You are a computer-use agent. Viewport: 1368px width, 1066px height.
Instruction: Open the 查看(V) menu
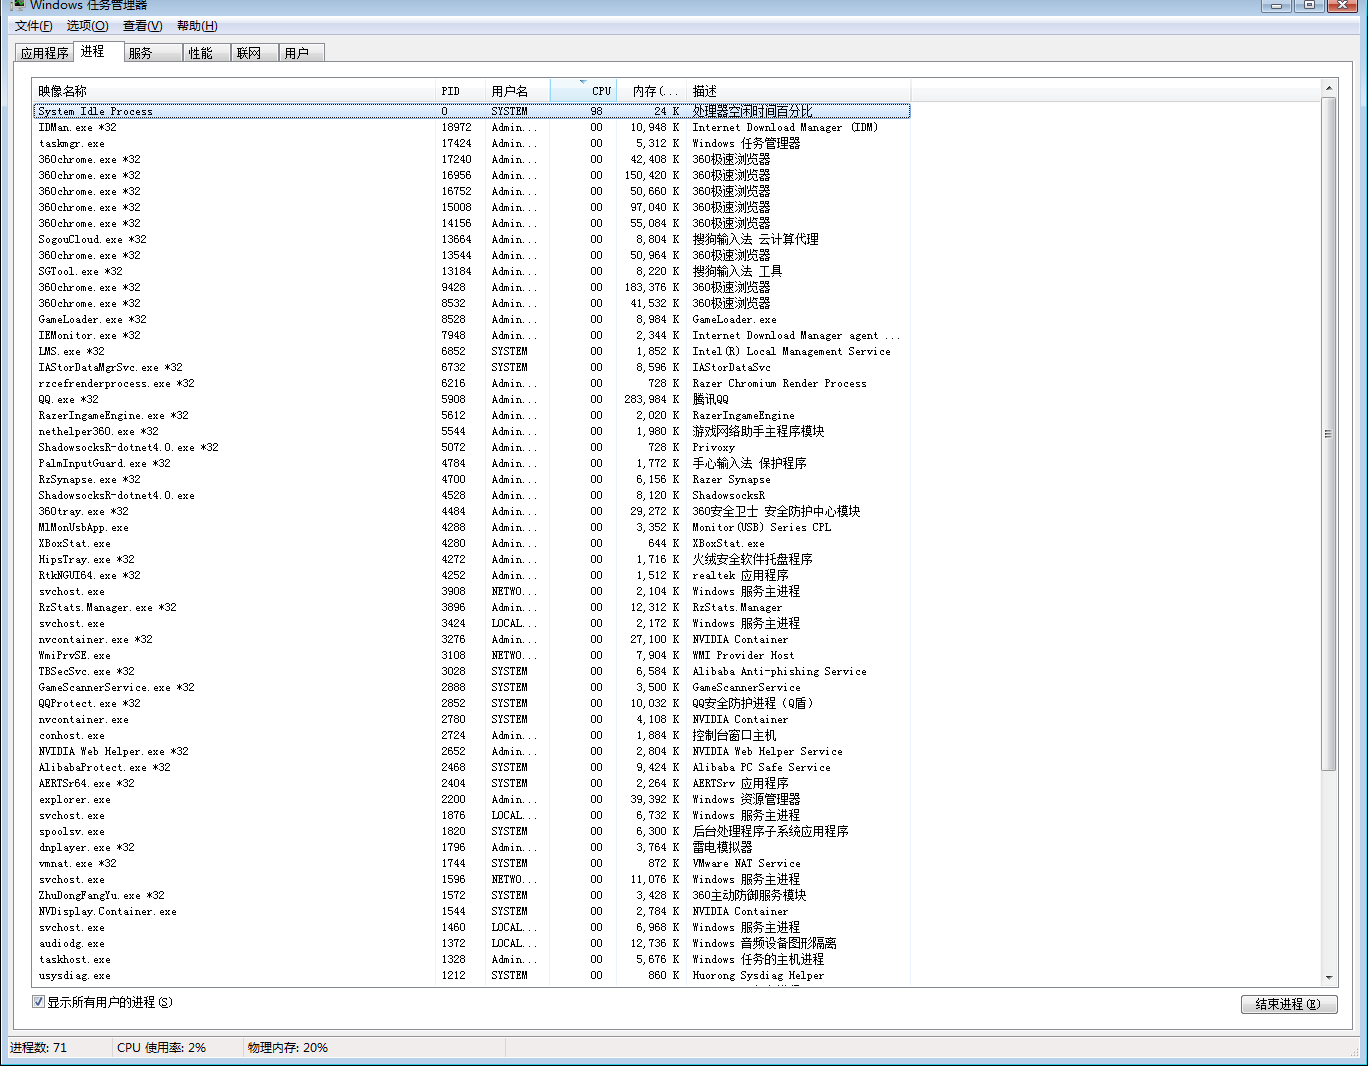click(143, 26)
